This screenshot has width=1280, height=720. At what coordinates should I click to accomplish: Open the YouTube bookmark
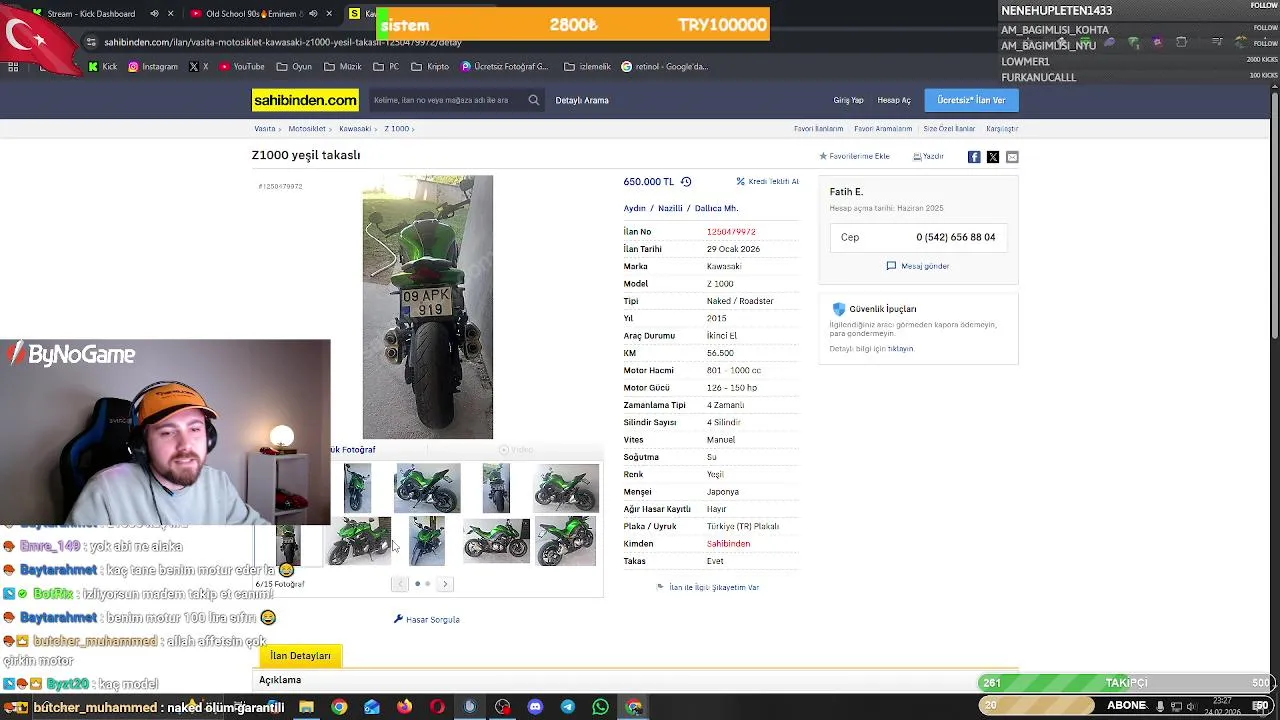pos(242,67)
